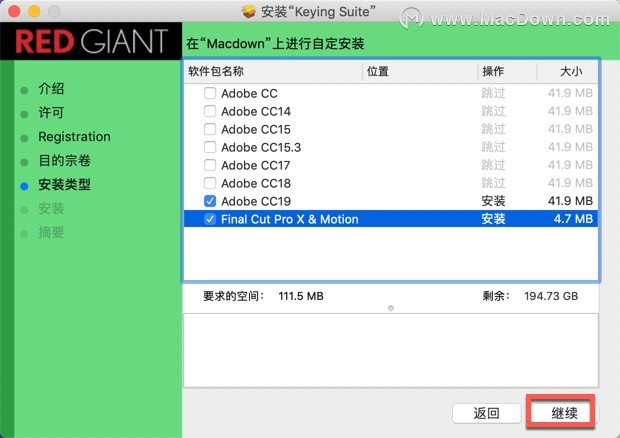The height and width of the screenshot is (438, 620).
Task: Click the yellow minimize window button
Action: (34, 11)
